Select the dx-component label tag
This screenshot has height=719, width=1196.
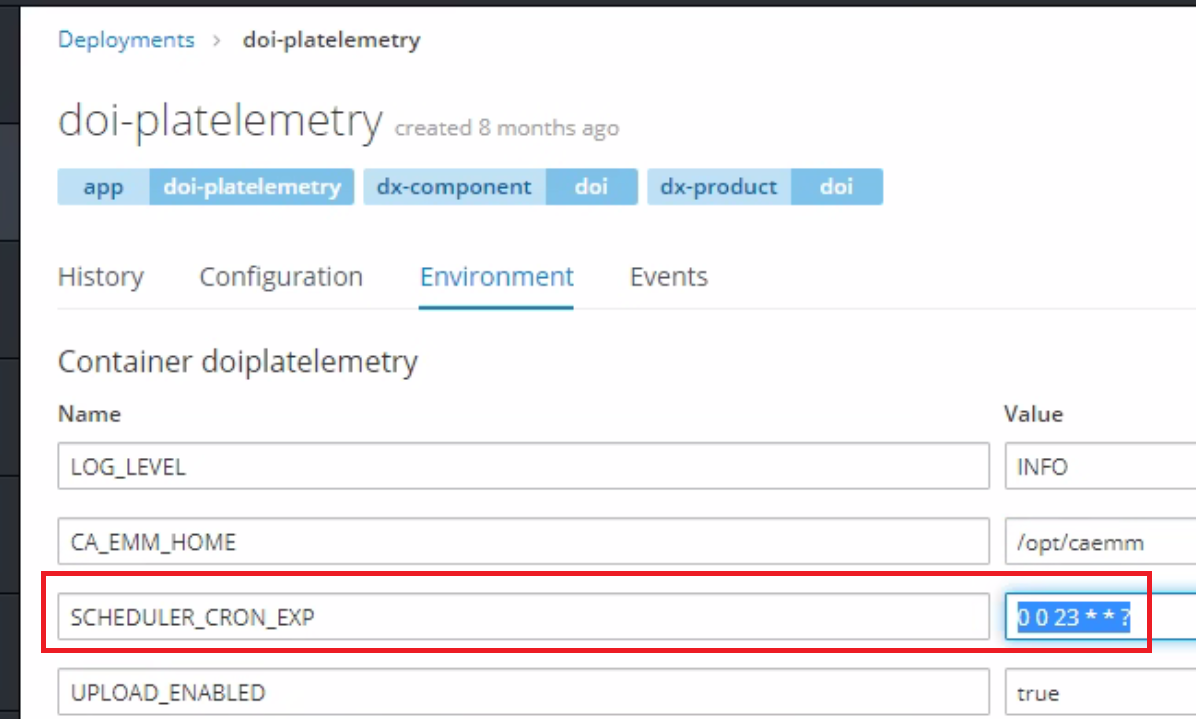pos(455,187)
